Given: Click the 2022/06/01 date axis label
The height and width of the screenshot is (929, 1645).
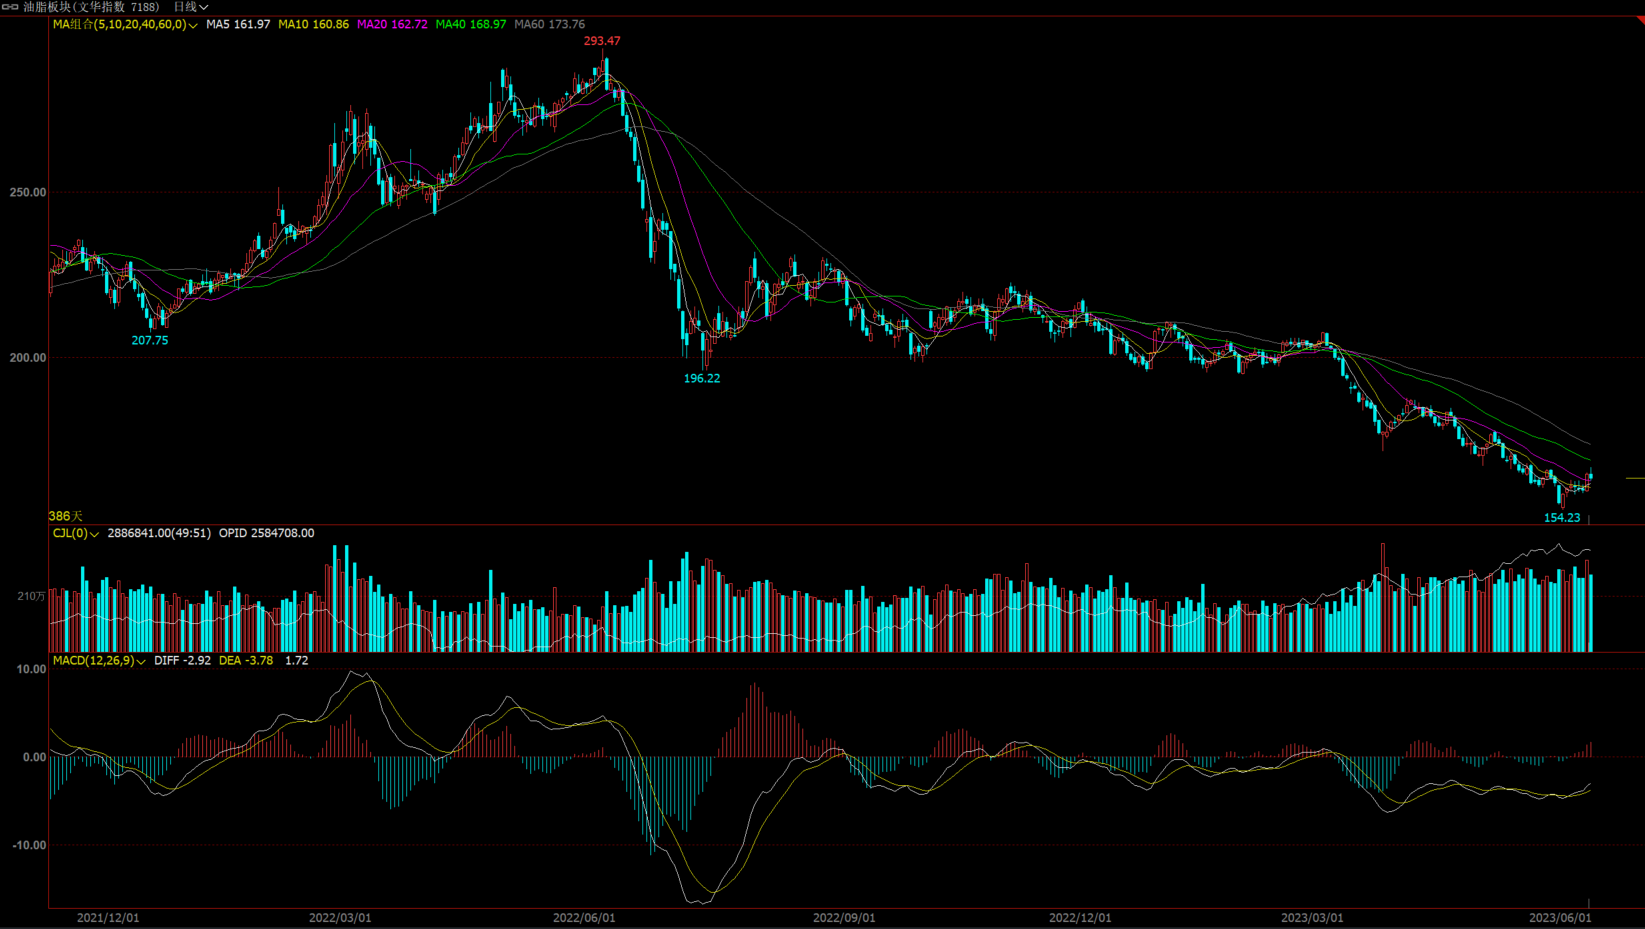Looking at the screenshot, I should [x=584, y=917].
